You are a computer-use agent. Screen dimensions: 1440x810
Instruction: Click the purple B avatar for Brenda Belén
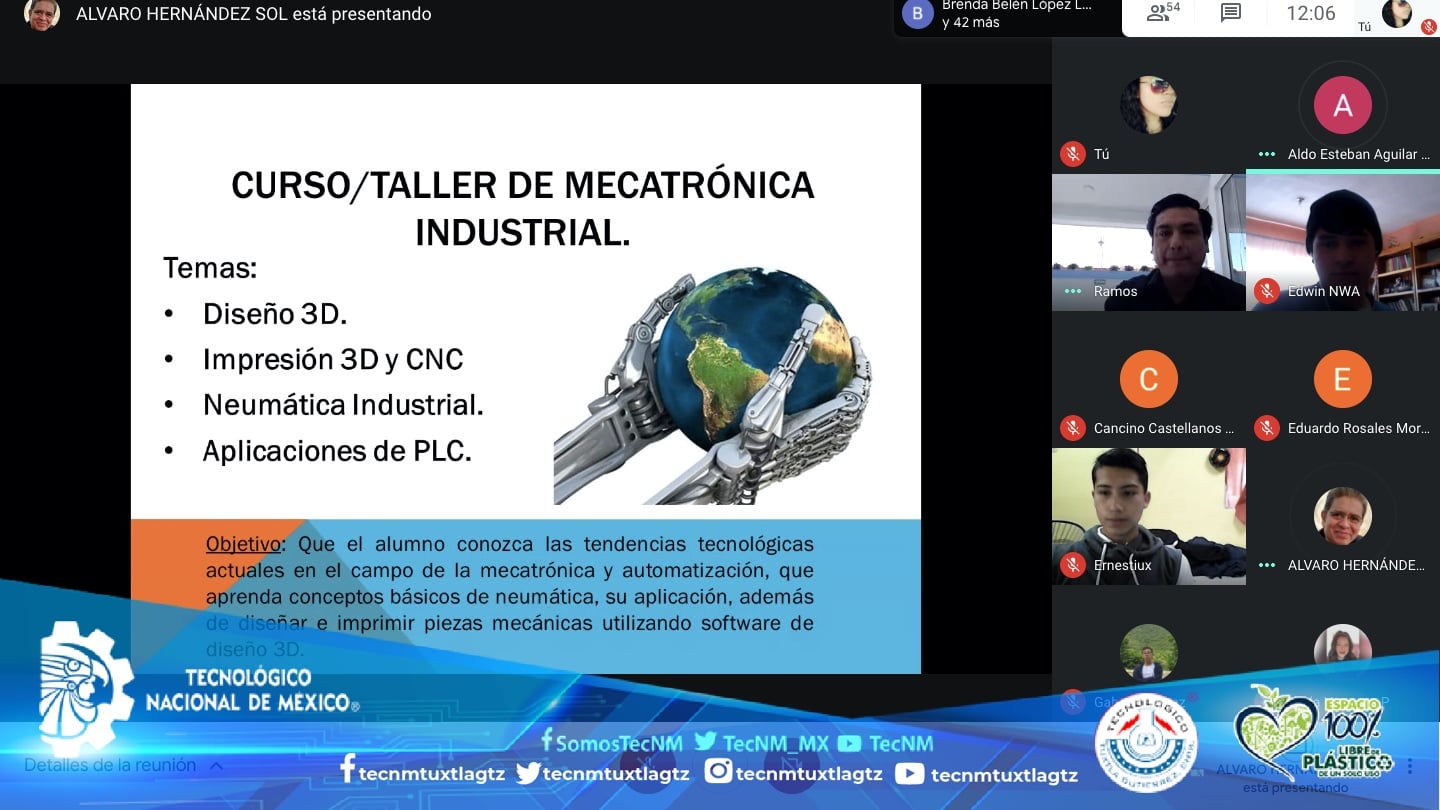tap(918, 14)
